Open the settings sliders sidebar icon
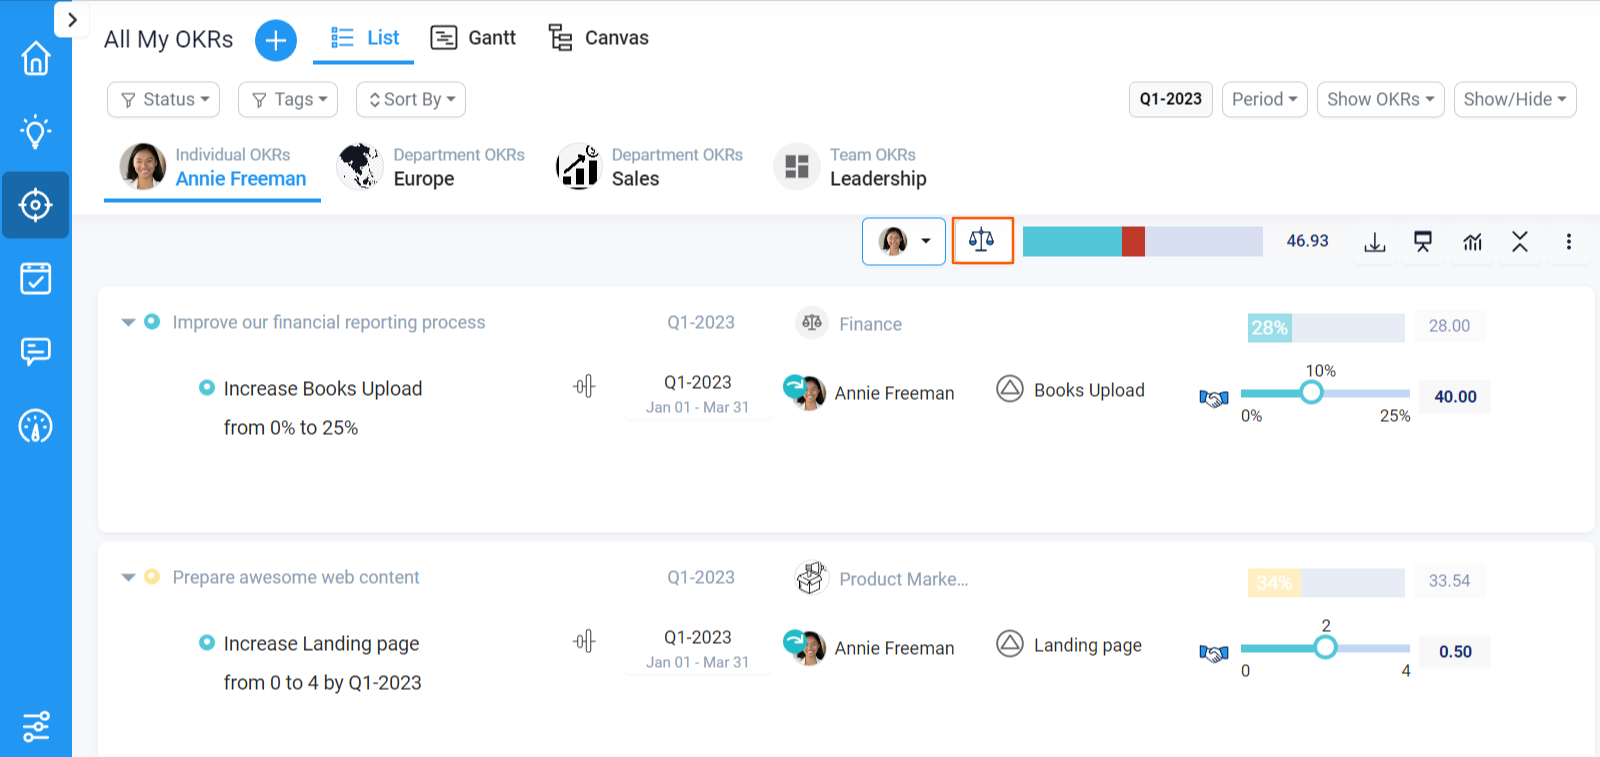 point(36,726)
